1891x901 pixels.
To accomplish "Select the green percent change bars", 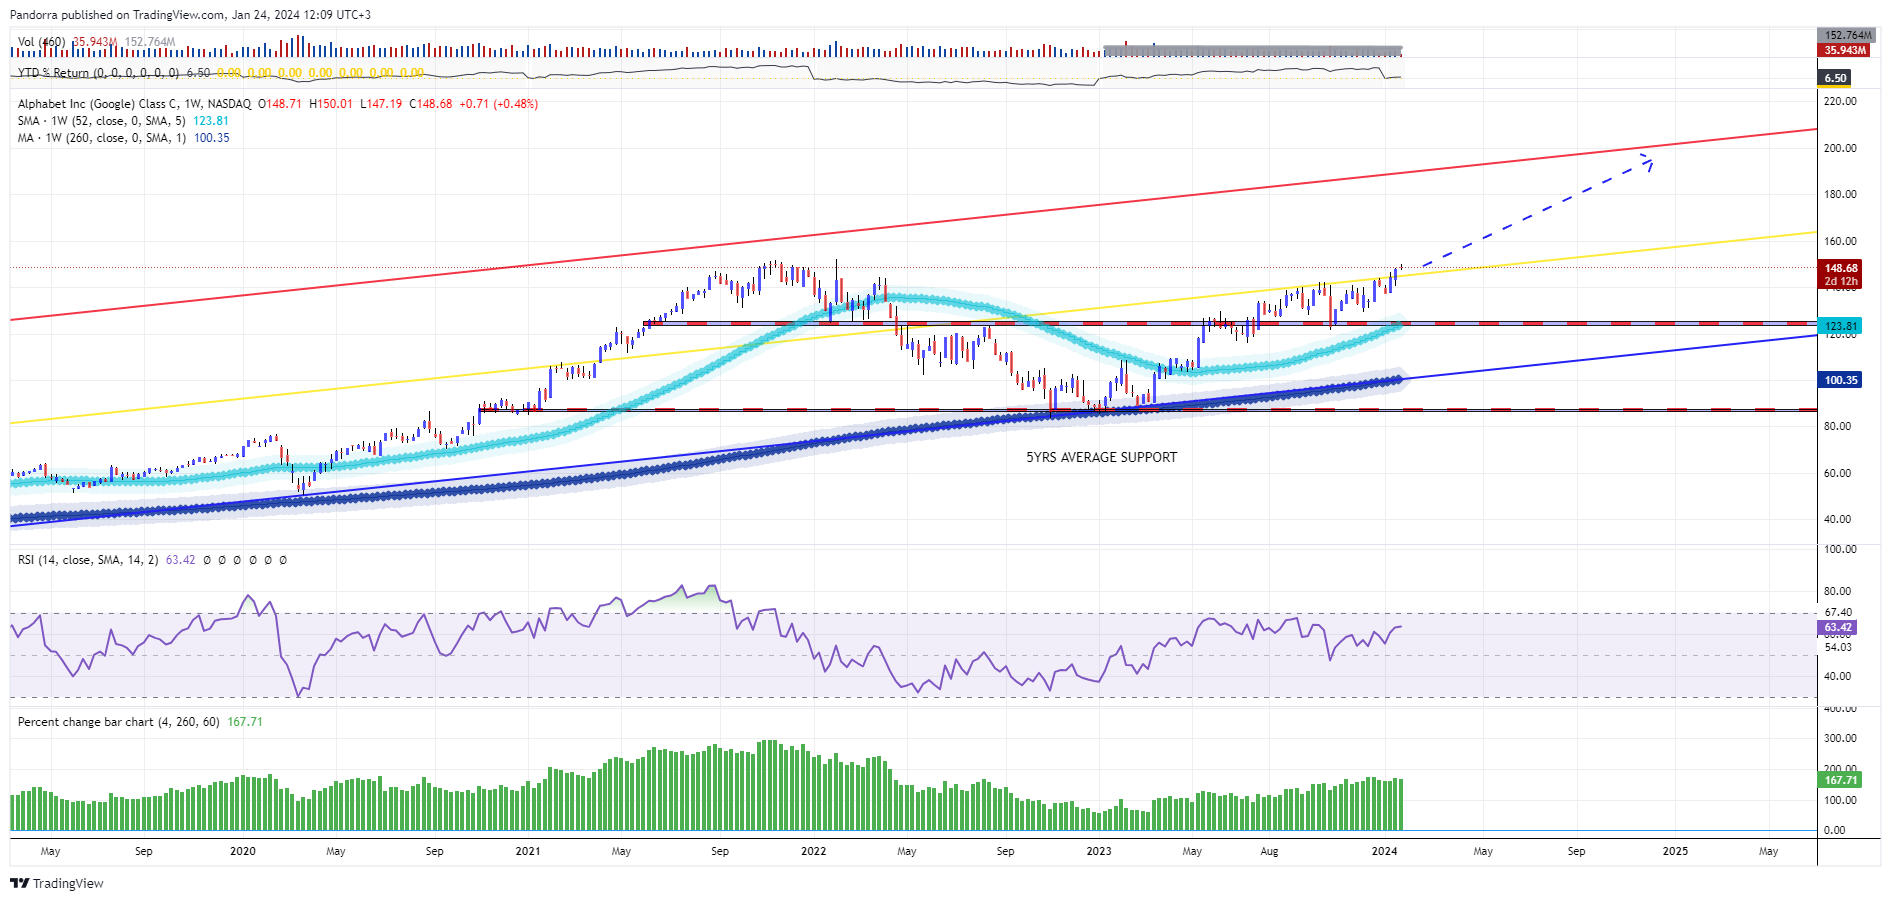I will (x=706, y=790).
